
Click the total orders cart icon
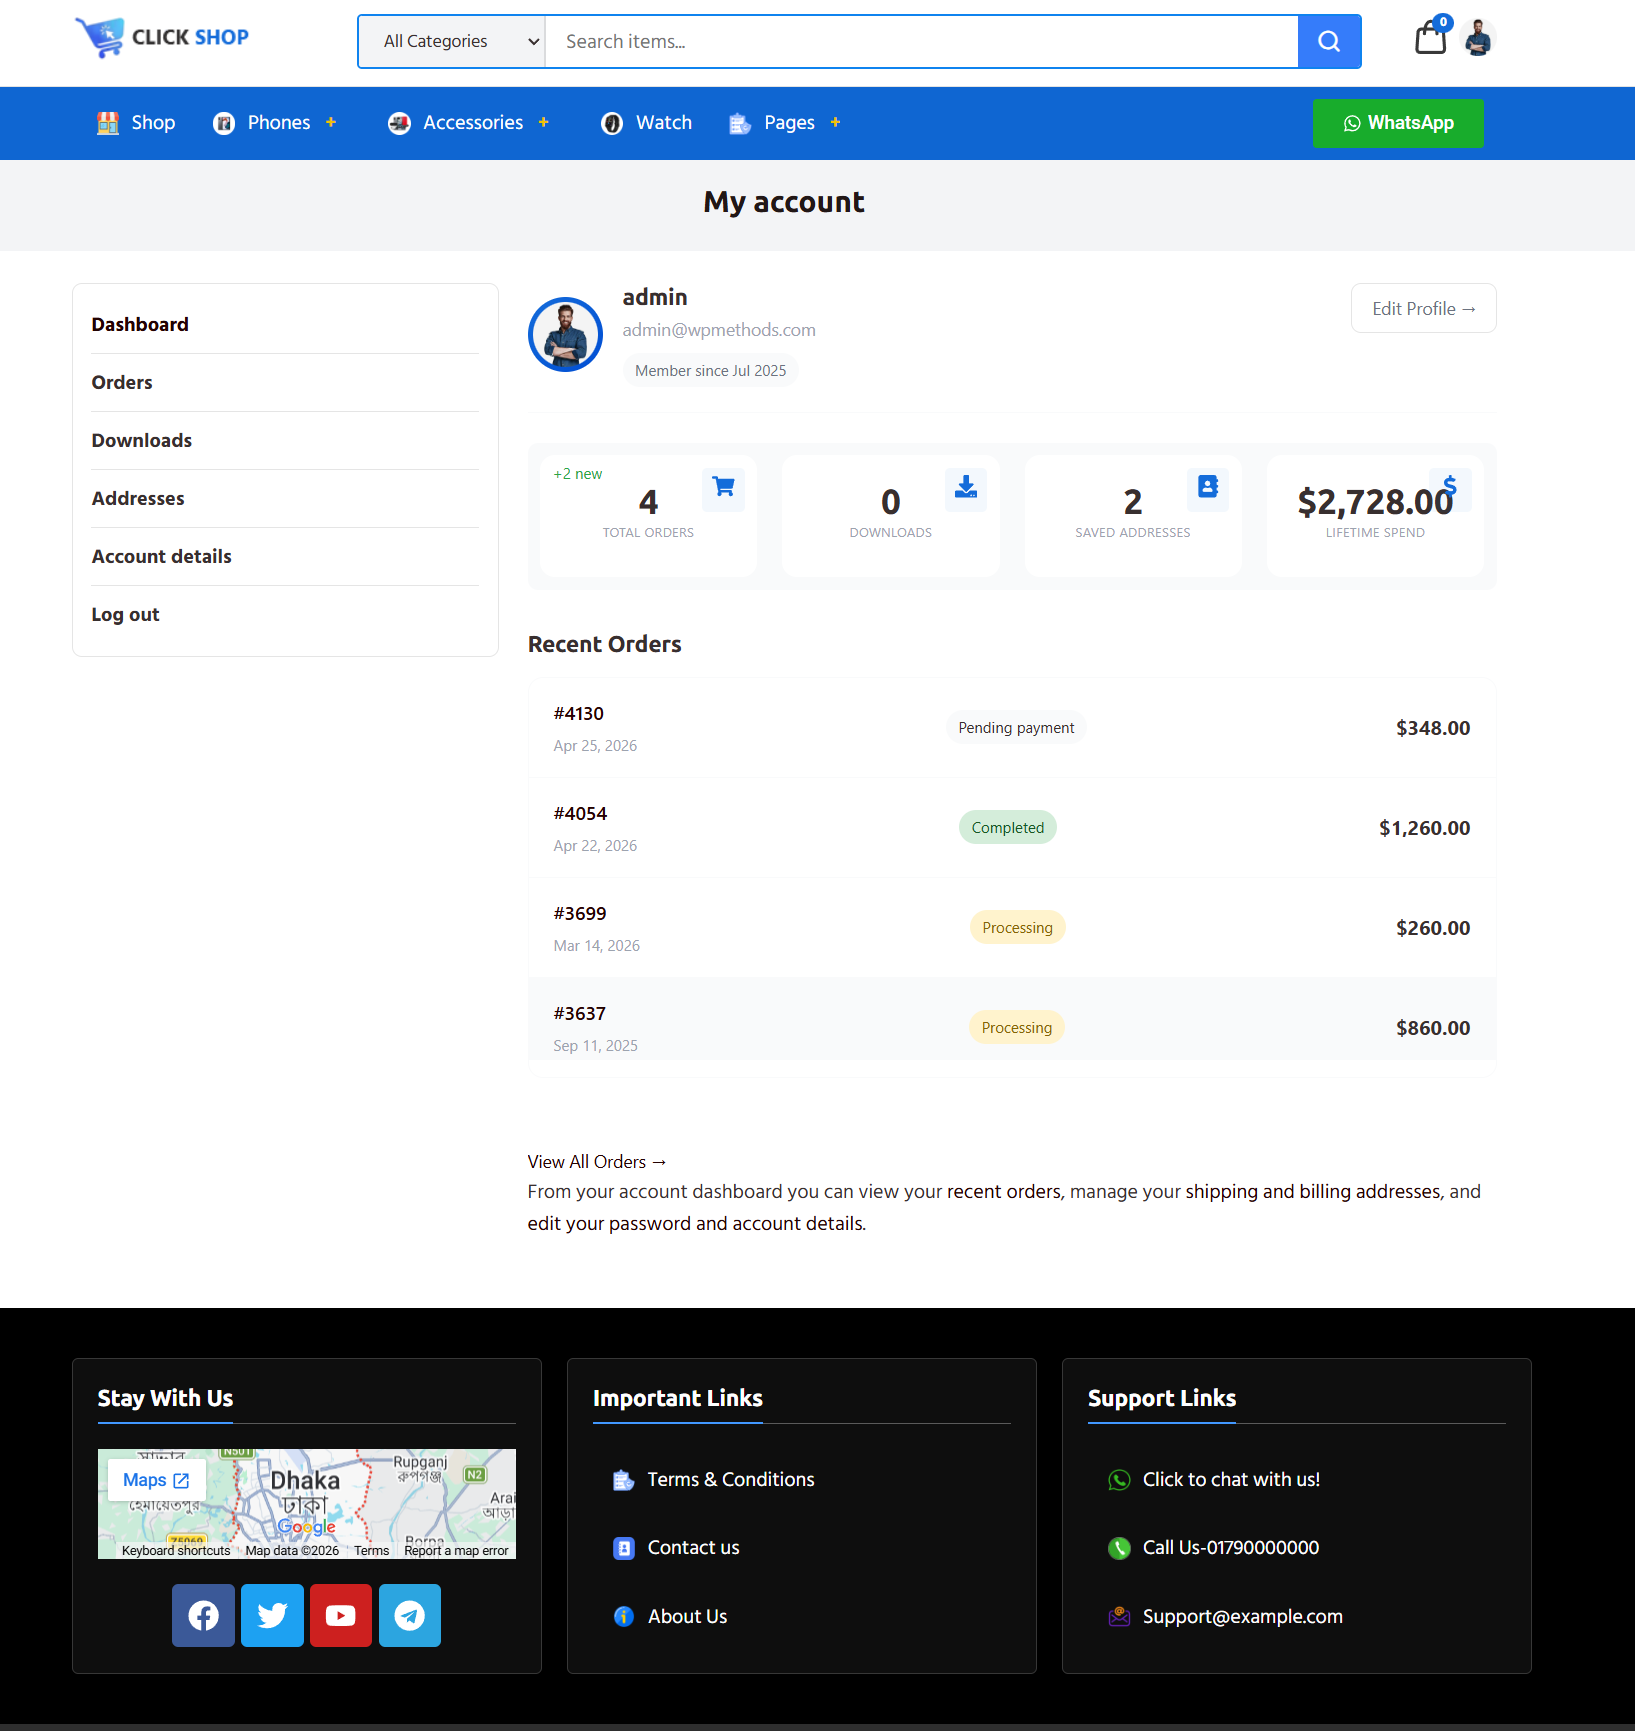[x=723, y=488]
